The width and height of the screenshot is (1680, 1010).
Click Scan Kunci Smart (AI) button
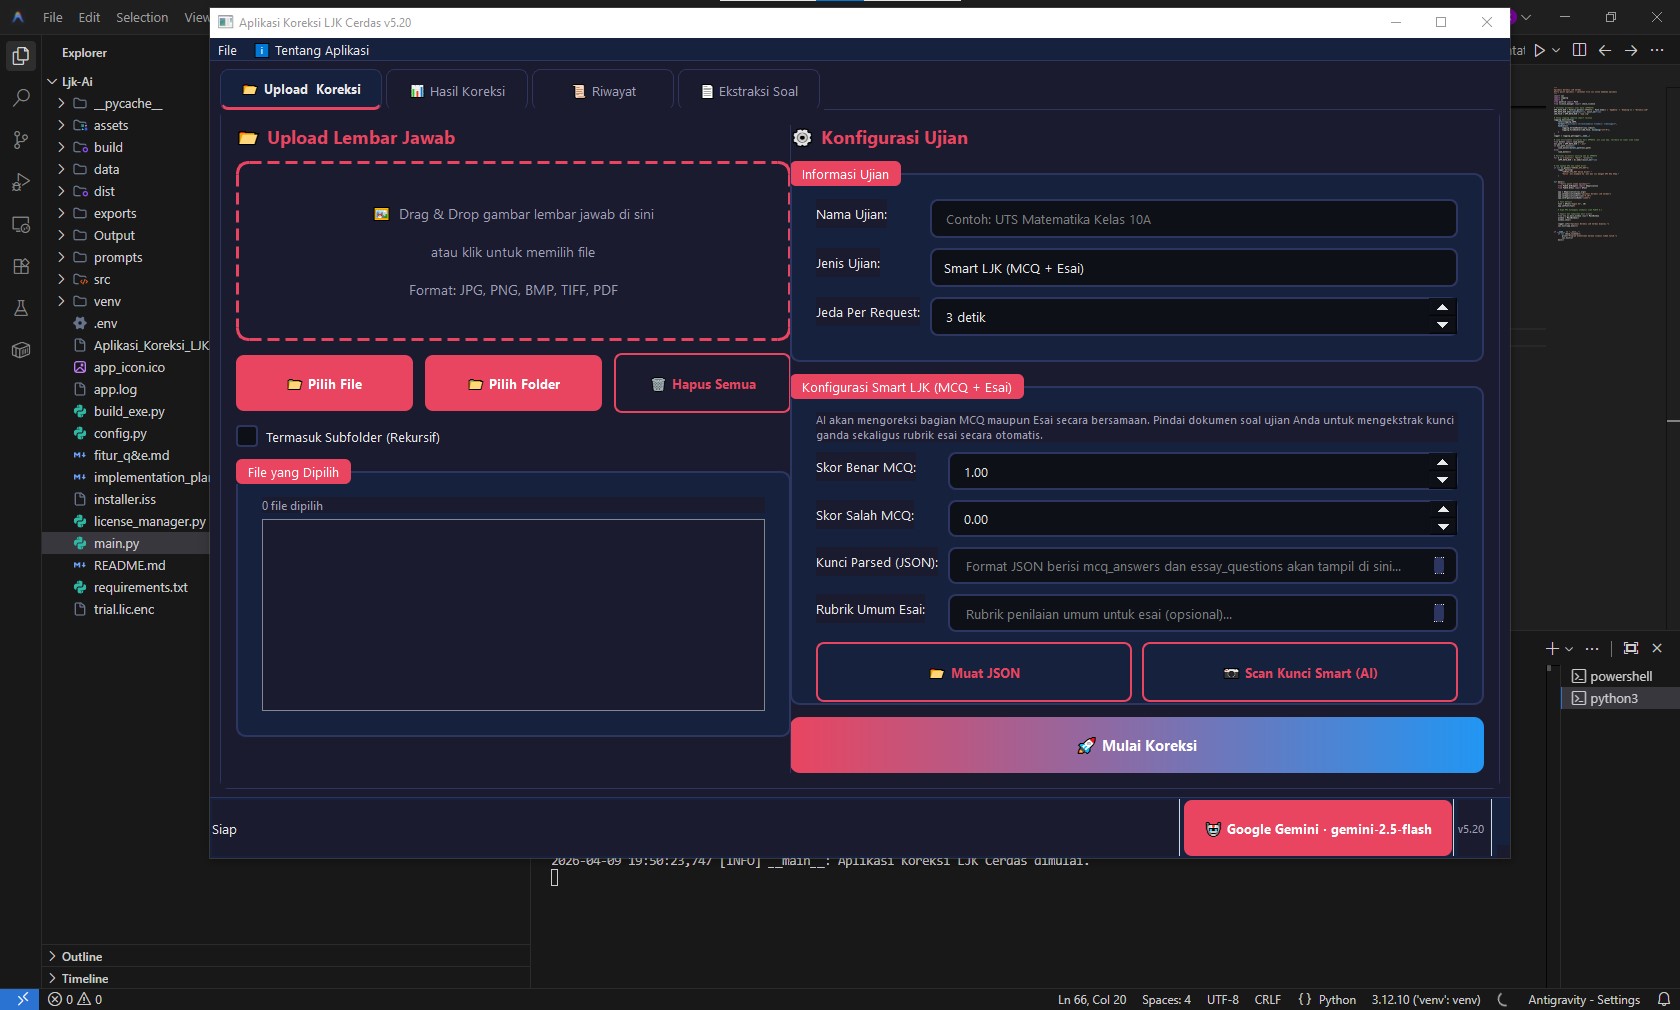click(1299, 673)
